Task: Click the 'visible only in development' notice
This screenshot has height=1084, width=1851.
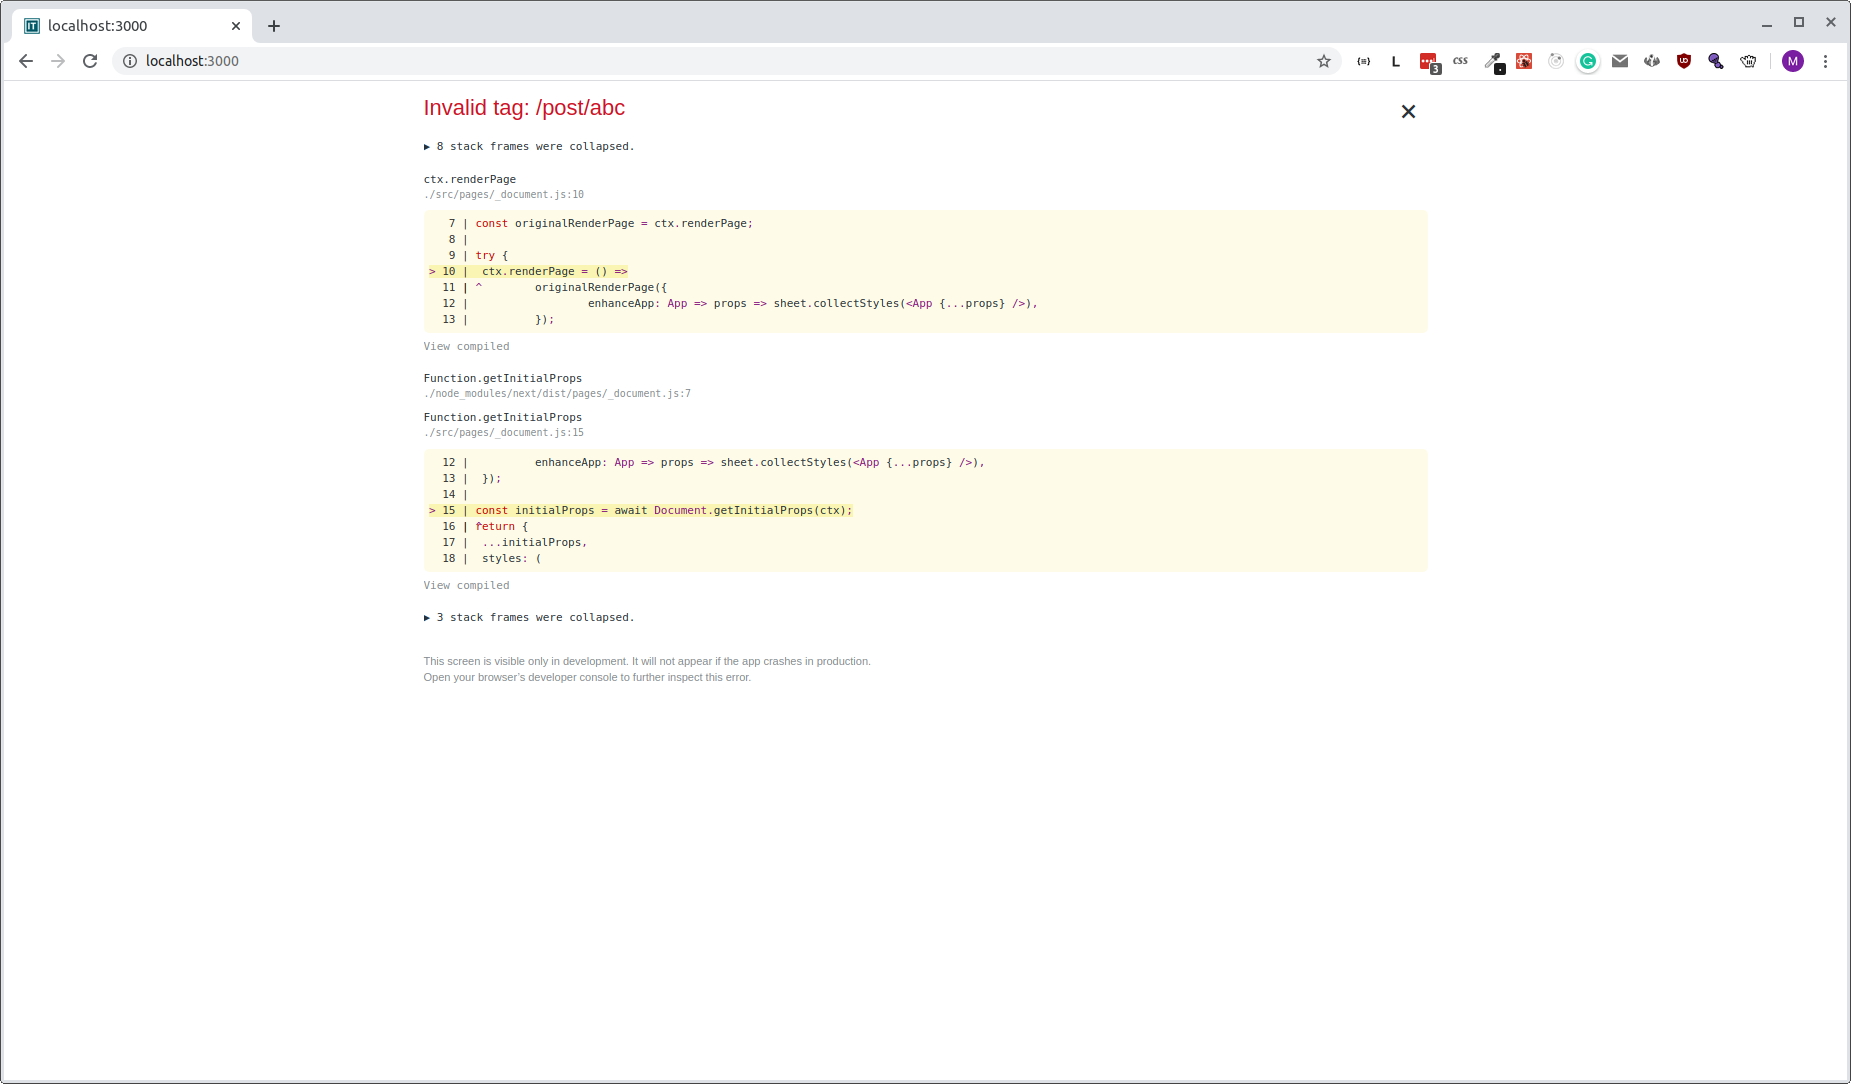Action: (x=647, y=662)
